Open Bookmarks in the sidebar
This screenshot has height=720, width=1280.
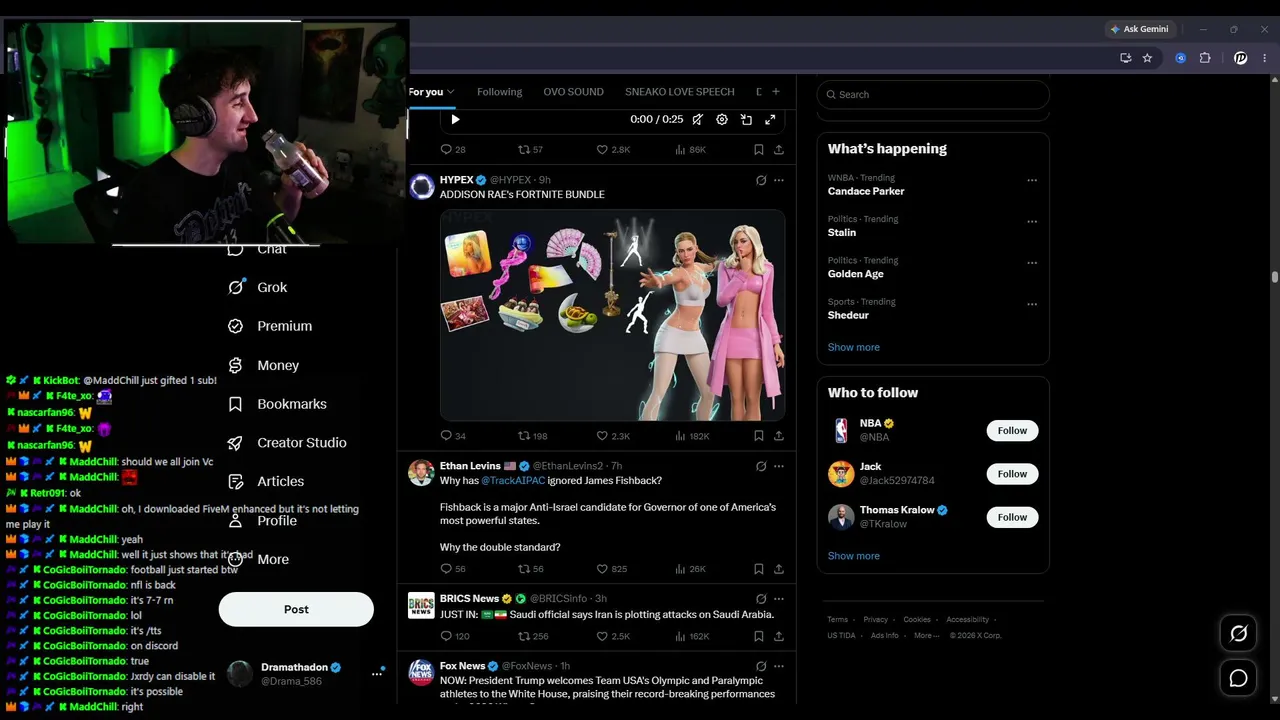point(277,404)
